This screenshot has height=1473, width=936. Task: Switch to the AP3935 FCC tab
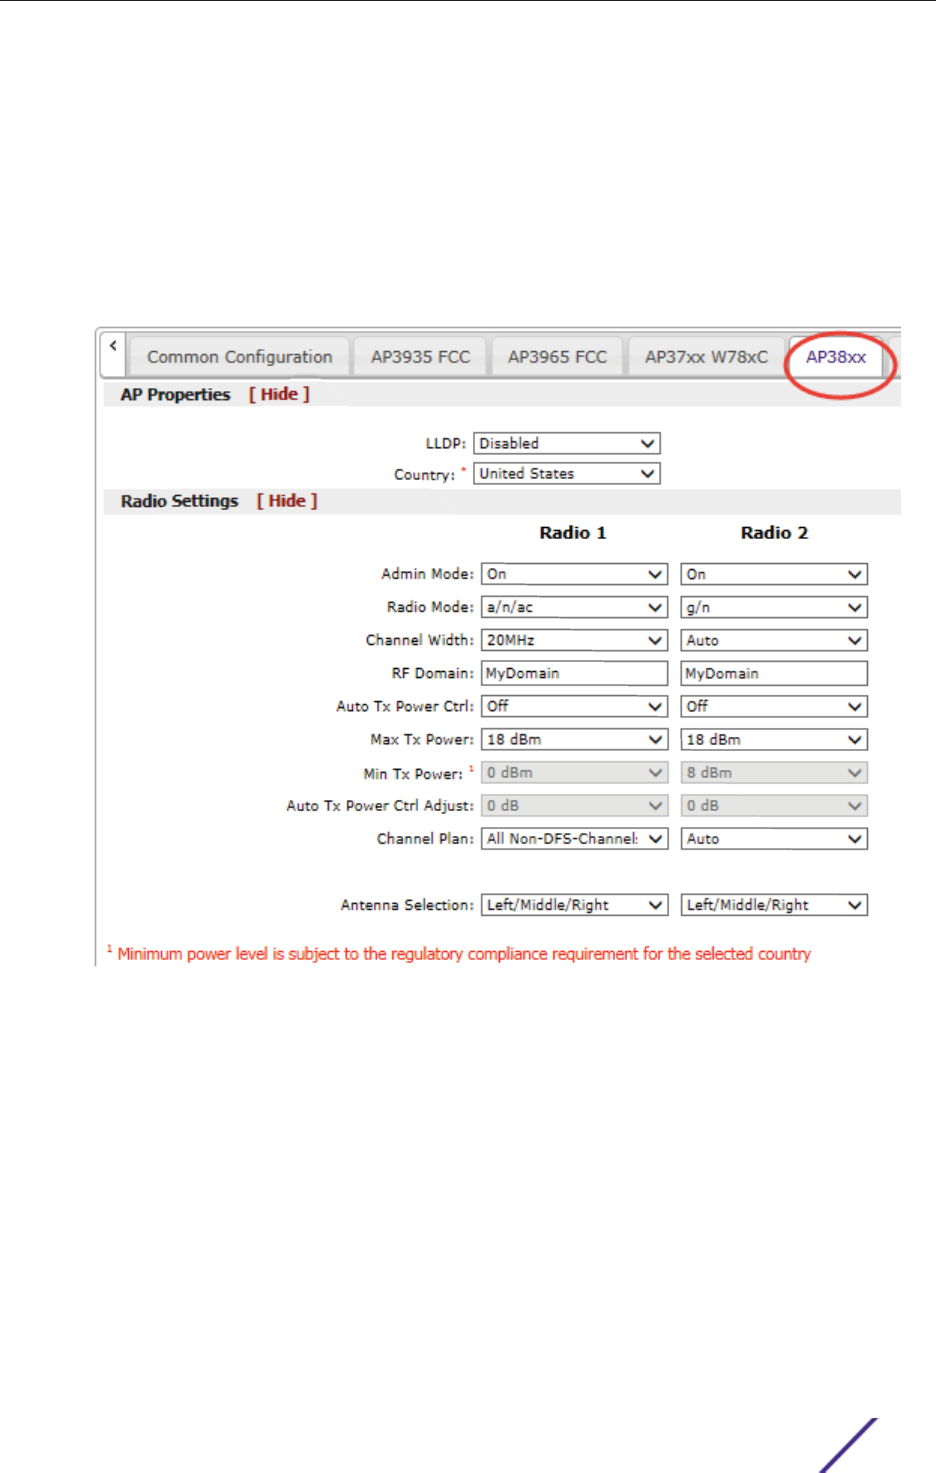click(x=420, y=357)
